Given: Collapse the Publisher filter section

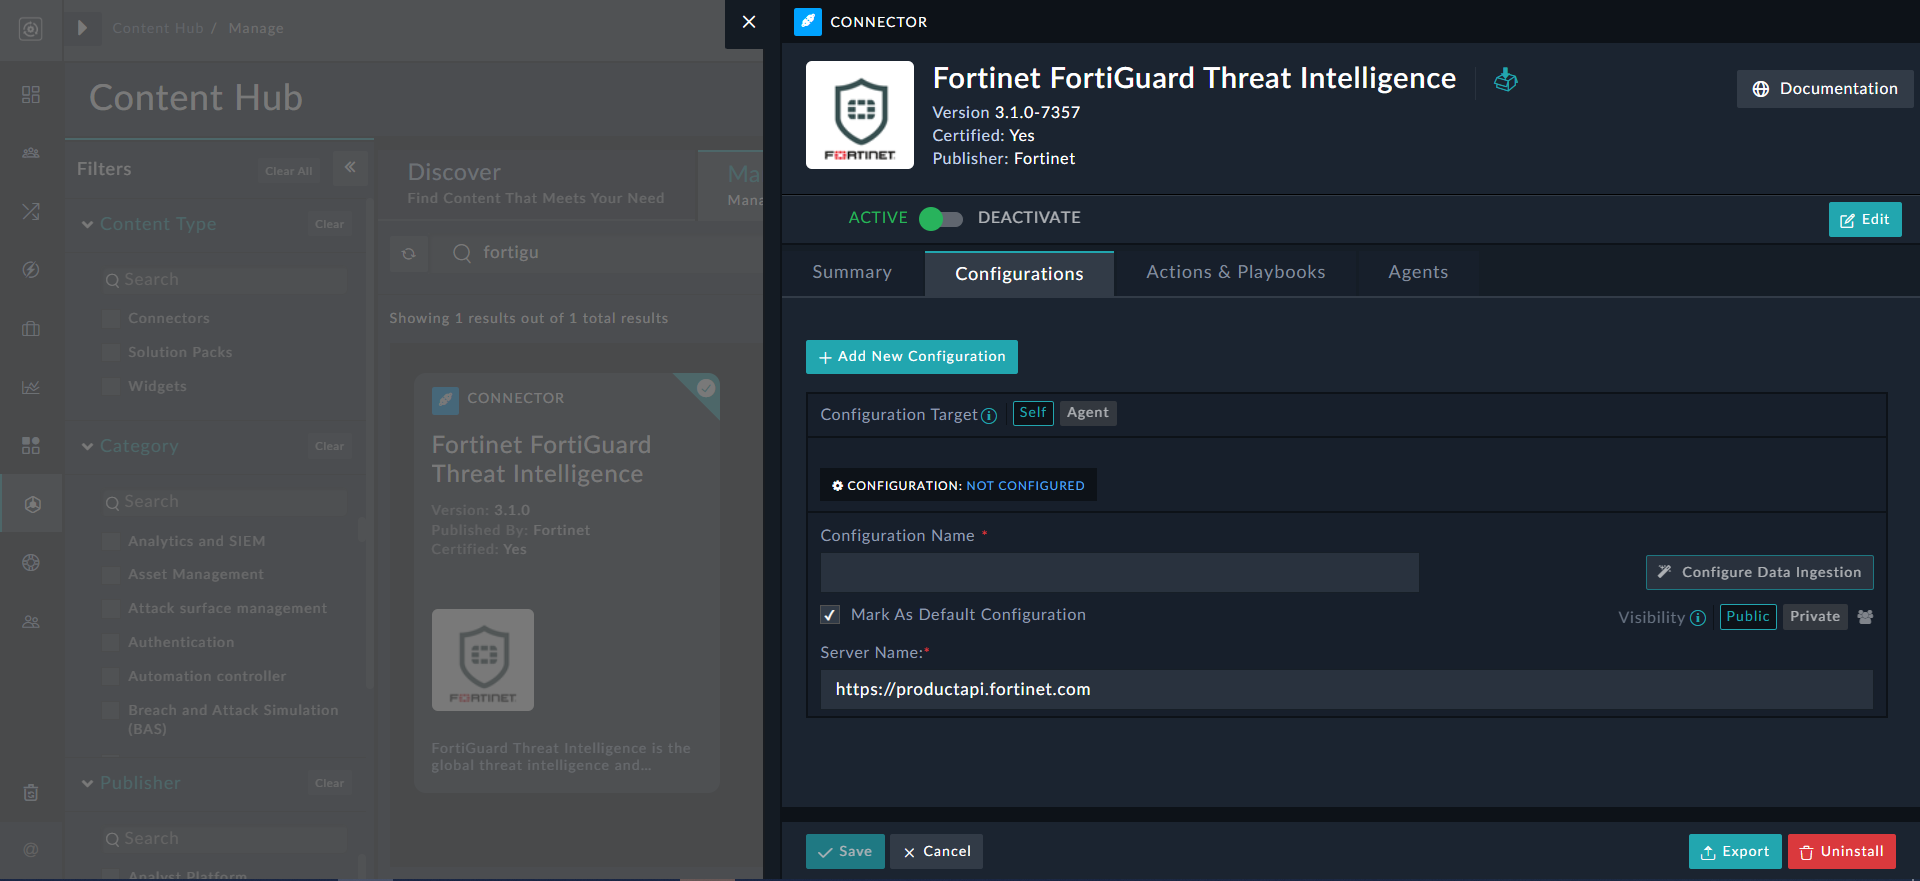Looking at the screenshot, I should pos(88,784).
